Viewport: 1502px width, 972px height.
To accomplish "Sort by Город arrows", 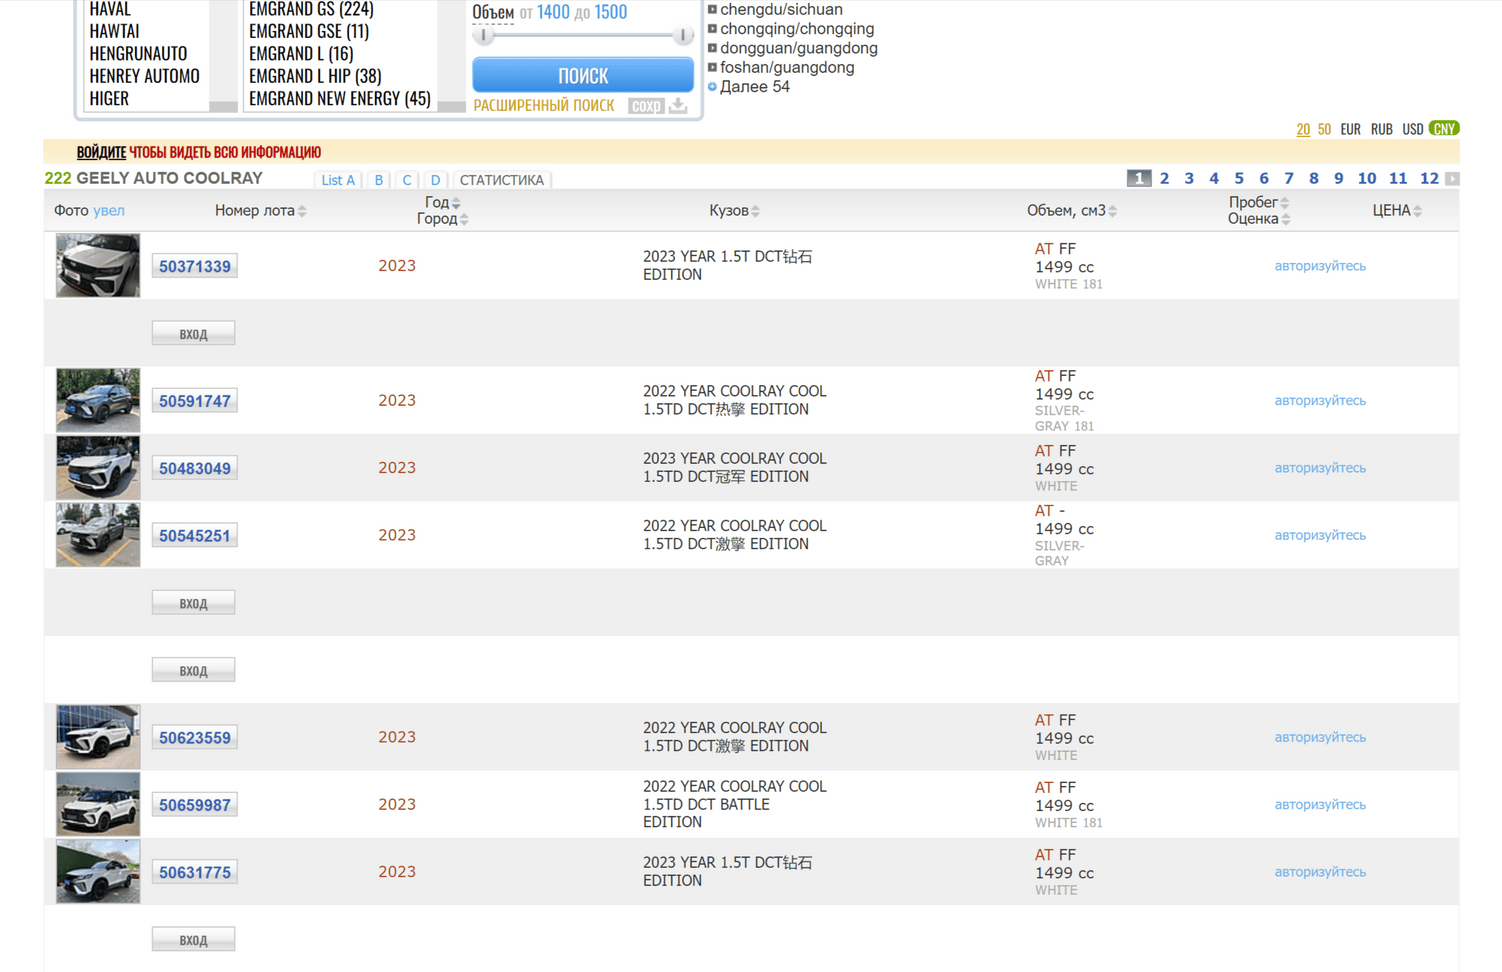I will [464, 219].
